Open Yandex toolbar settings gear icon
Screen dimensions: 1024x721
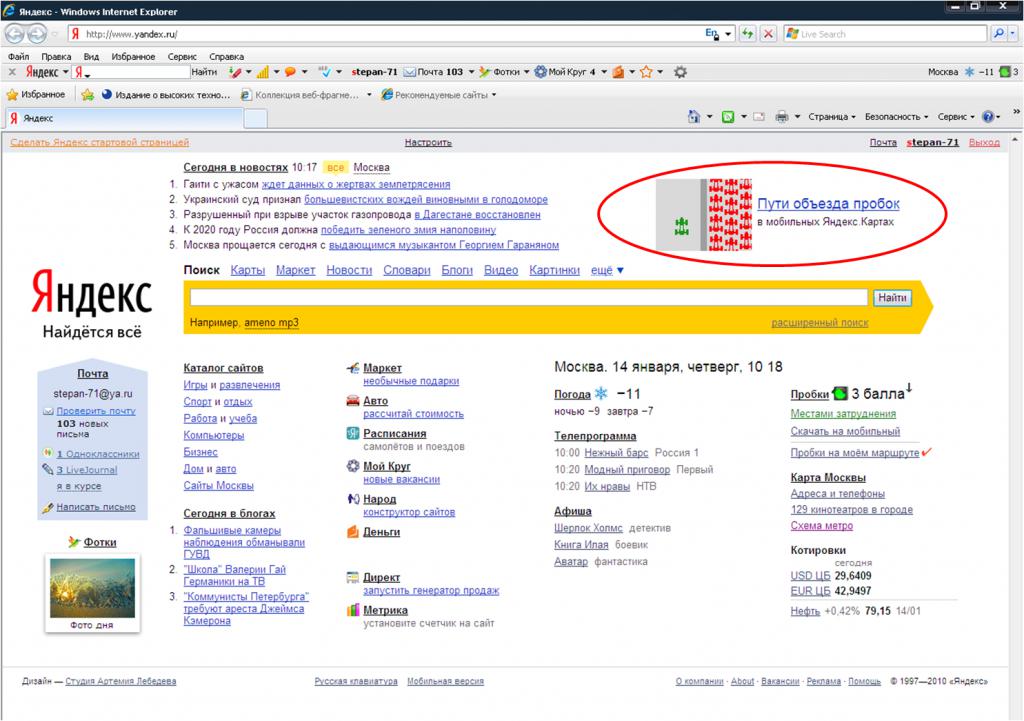click(x=680, y=72)
